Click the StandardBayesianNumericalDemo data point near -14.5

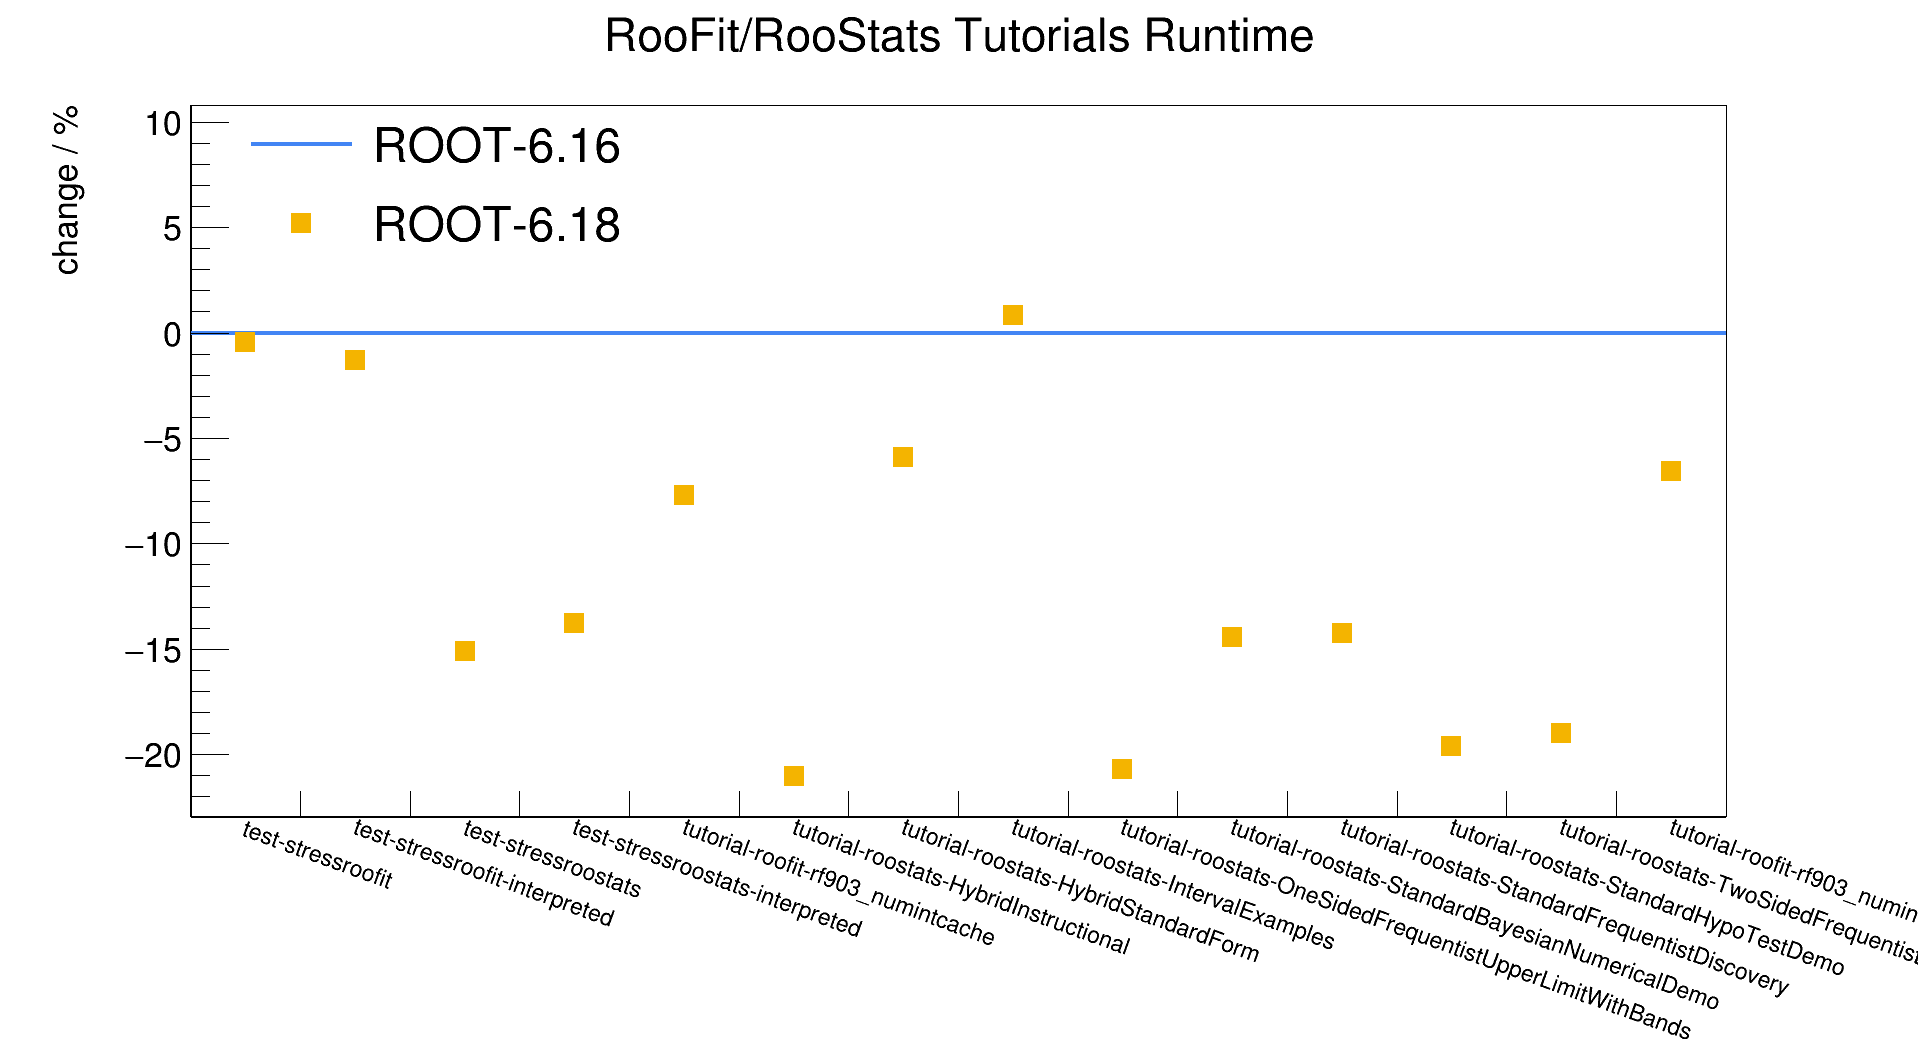(1232, 637)
